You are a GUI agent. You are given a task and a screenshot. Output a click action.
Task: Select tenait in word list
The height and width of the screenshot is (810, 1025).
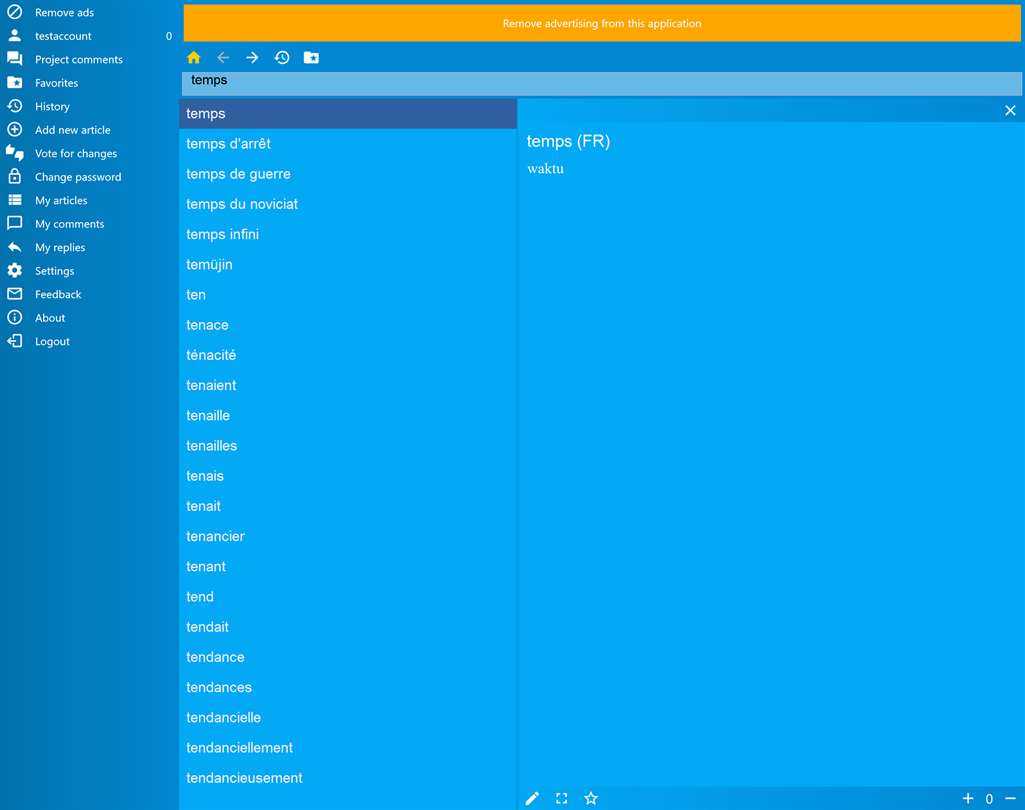pos(348,506)
